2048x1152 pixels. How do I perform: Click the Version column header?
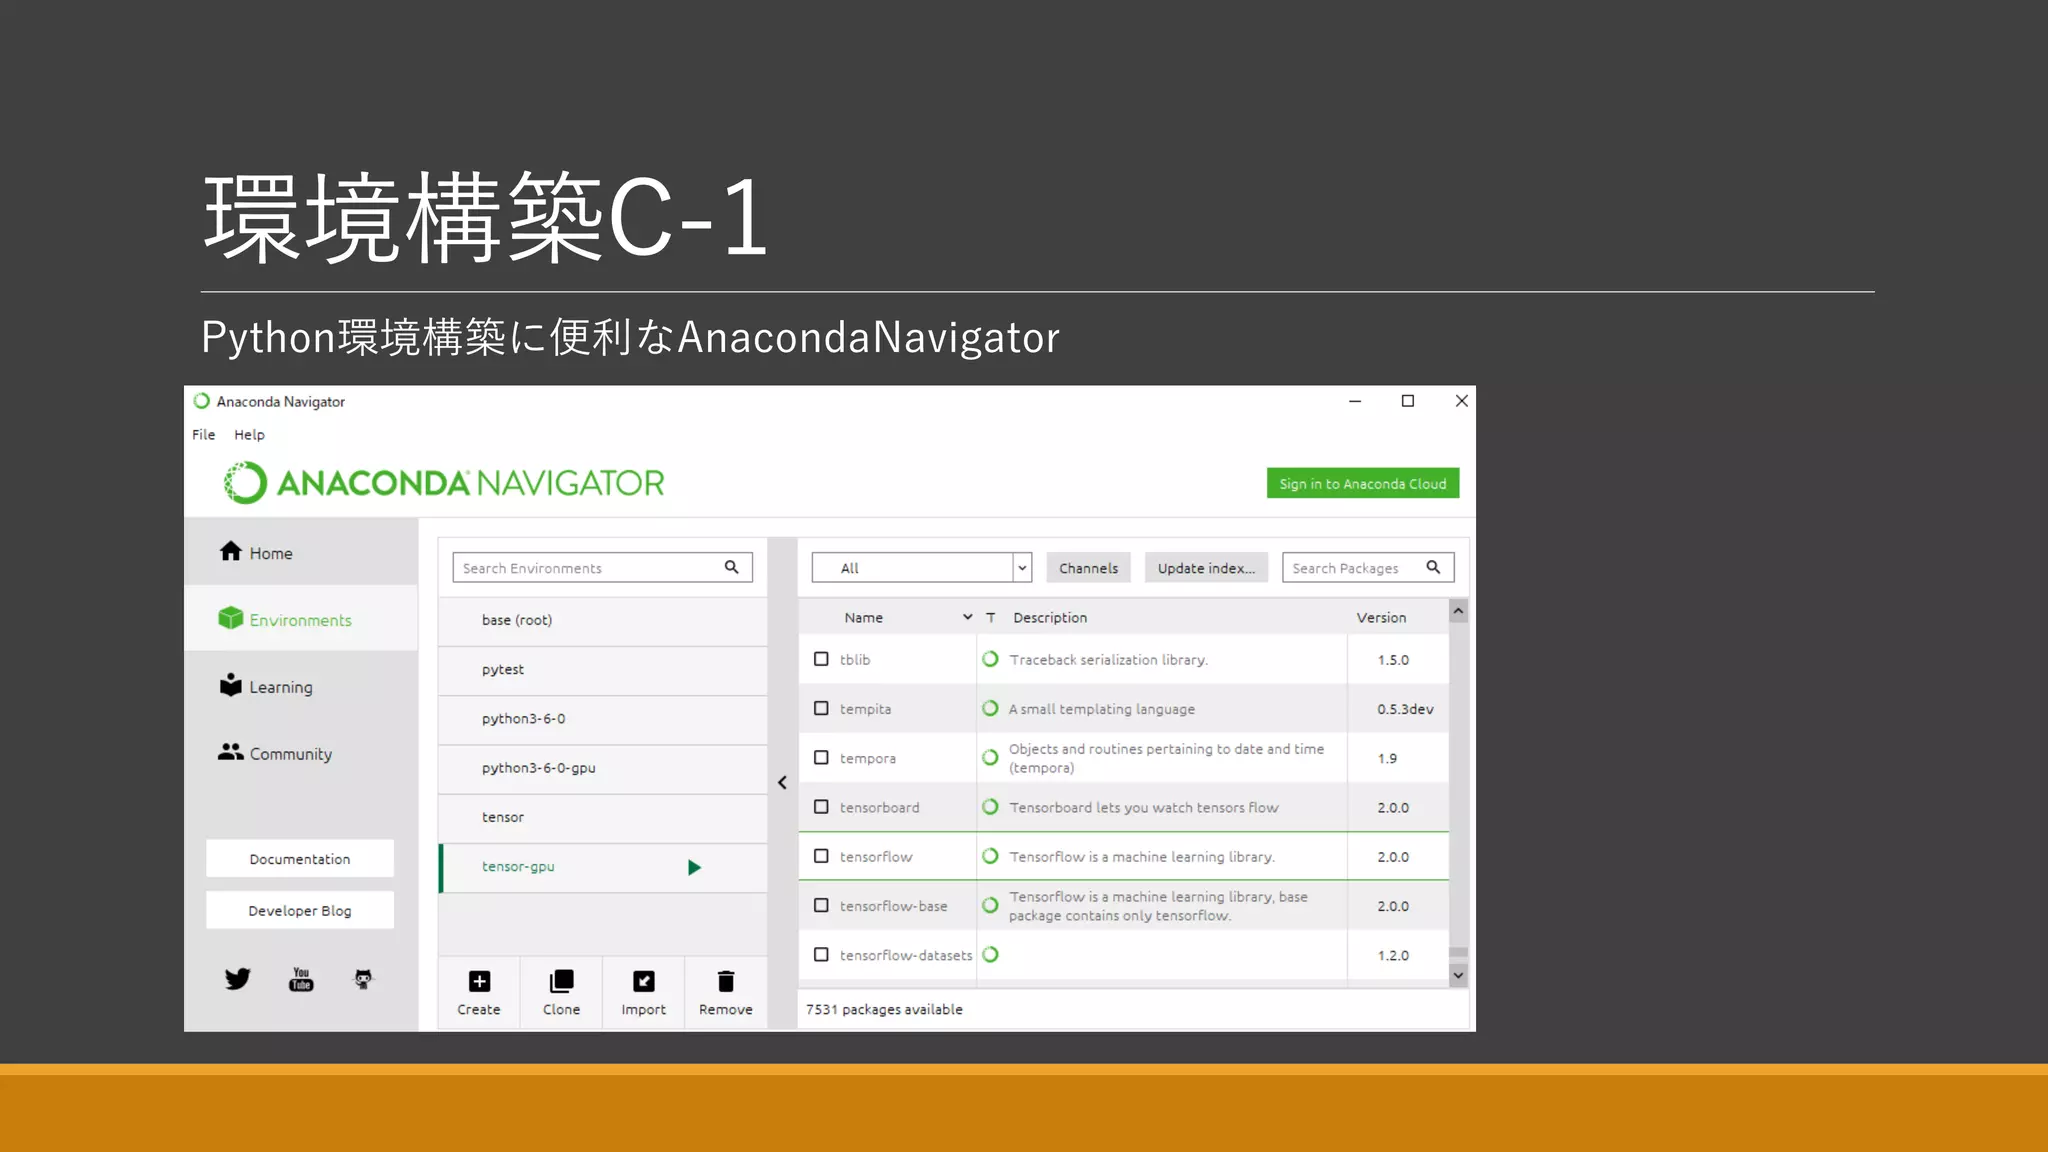tap(1381, 617)
